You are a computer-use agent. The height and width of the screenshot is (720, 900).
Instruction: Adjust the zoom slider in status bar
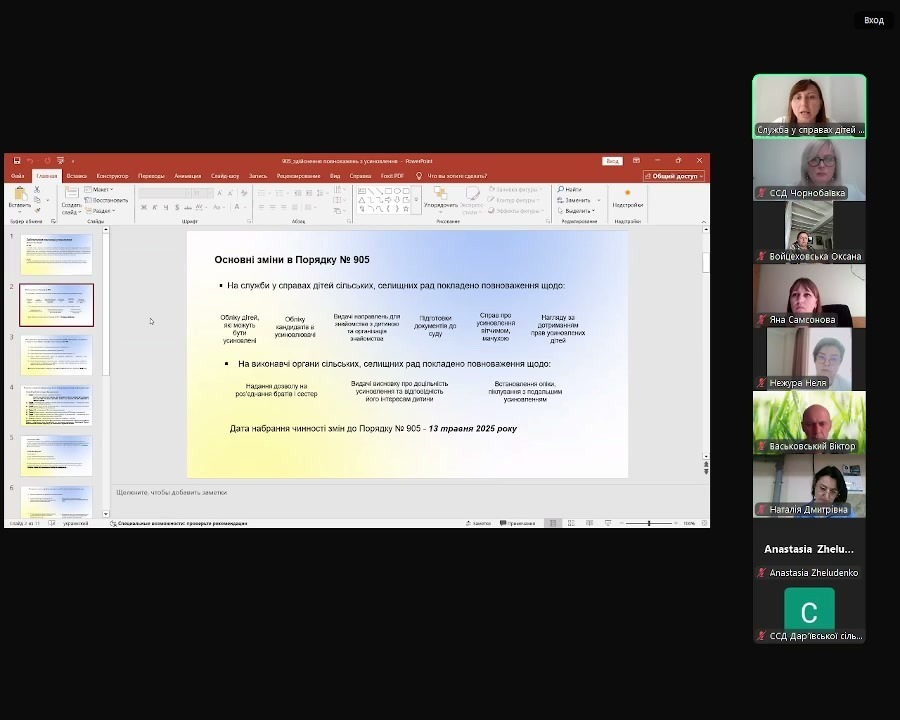[648, 523]
